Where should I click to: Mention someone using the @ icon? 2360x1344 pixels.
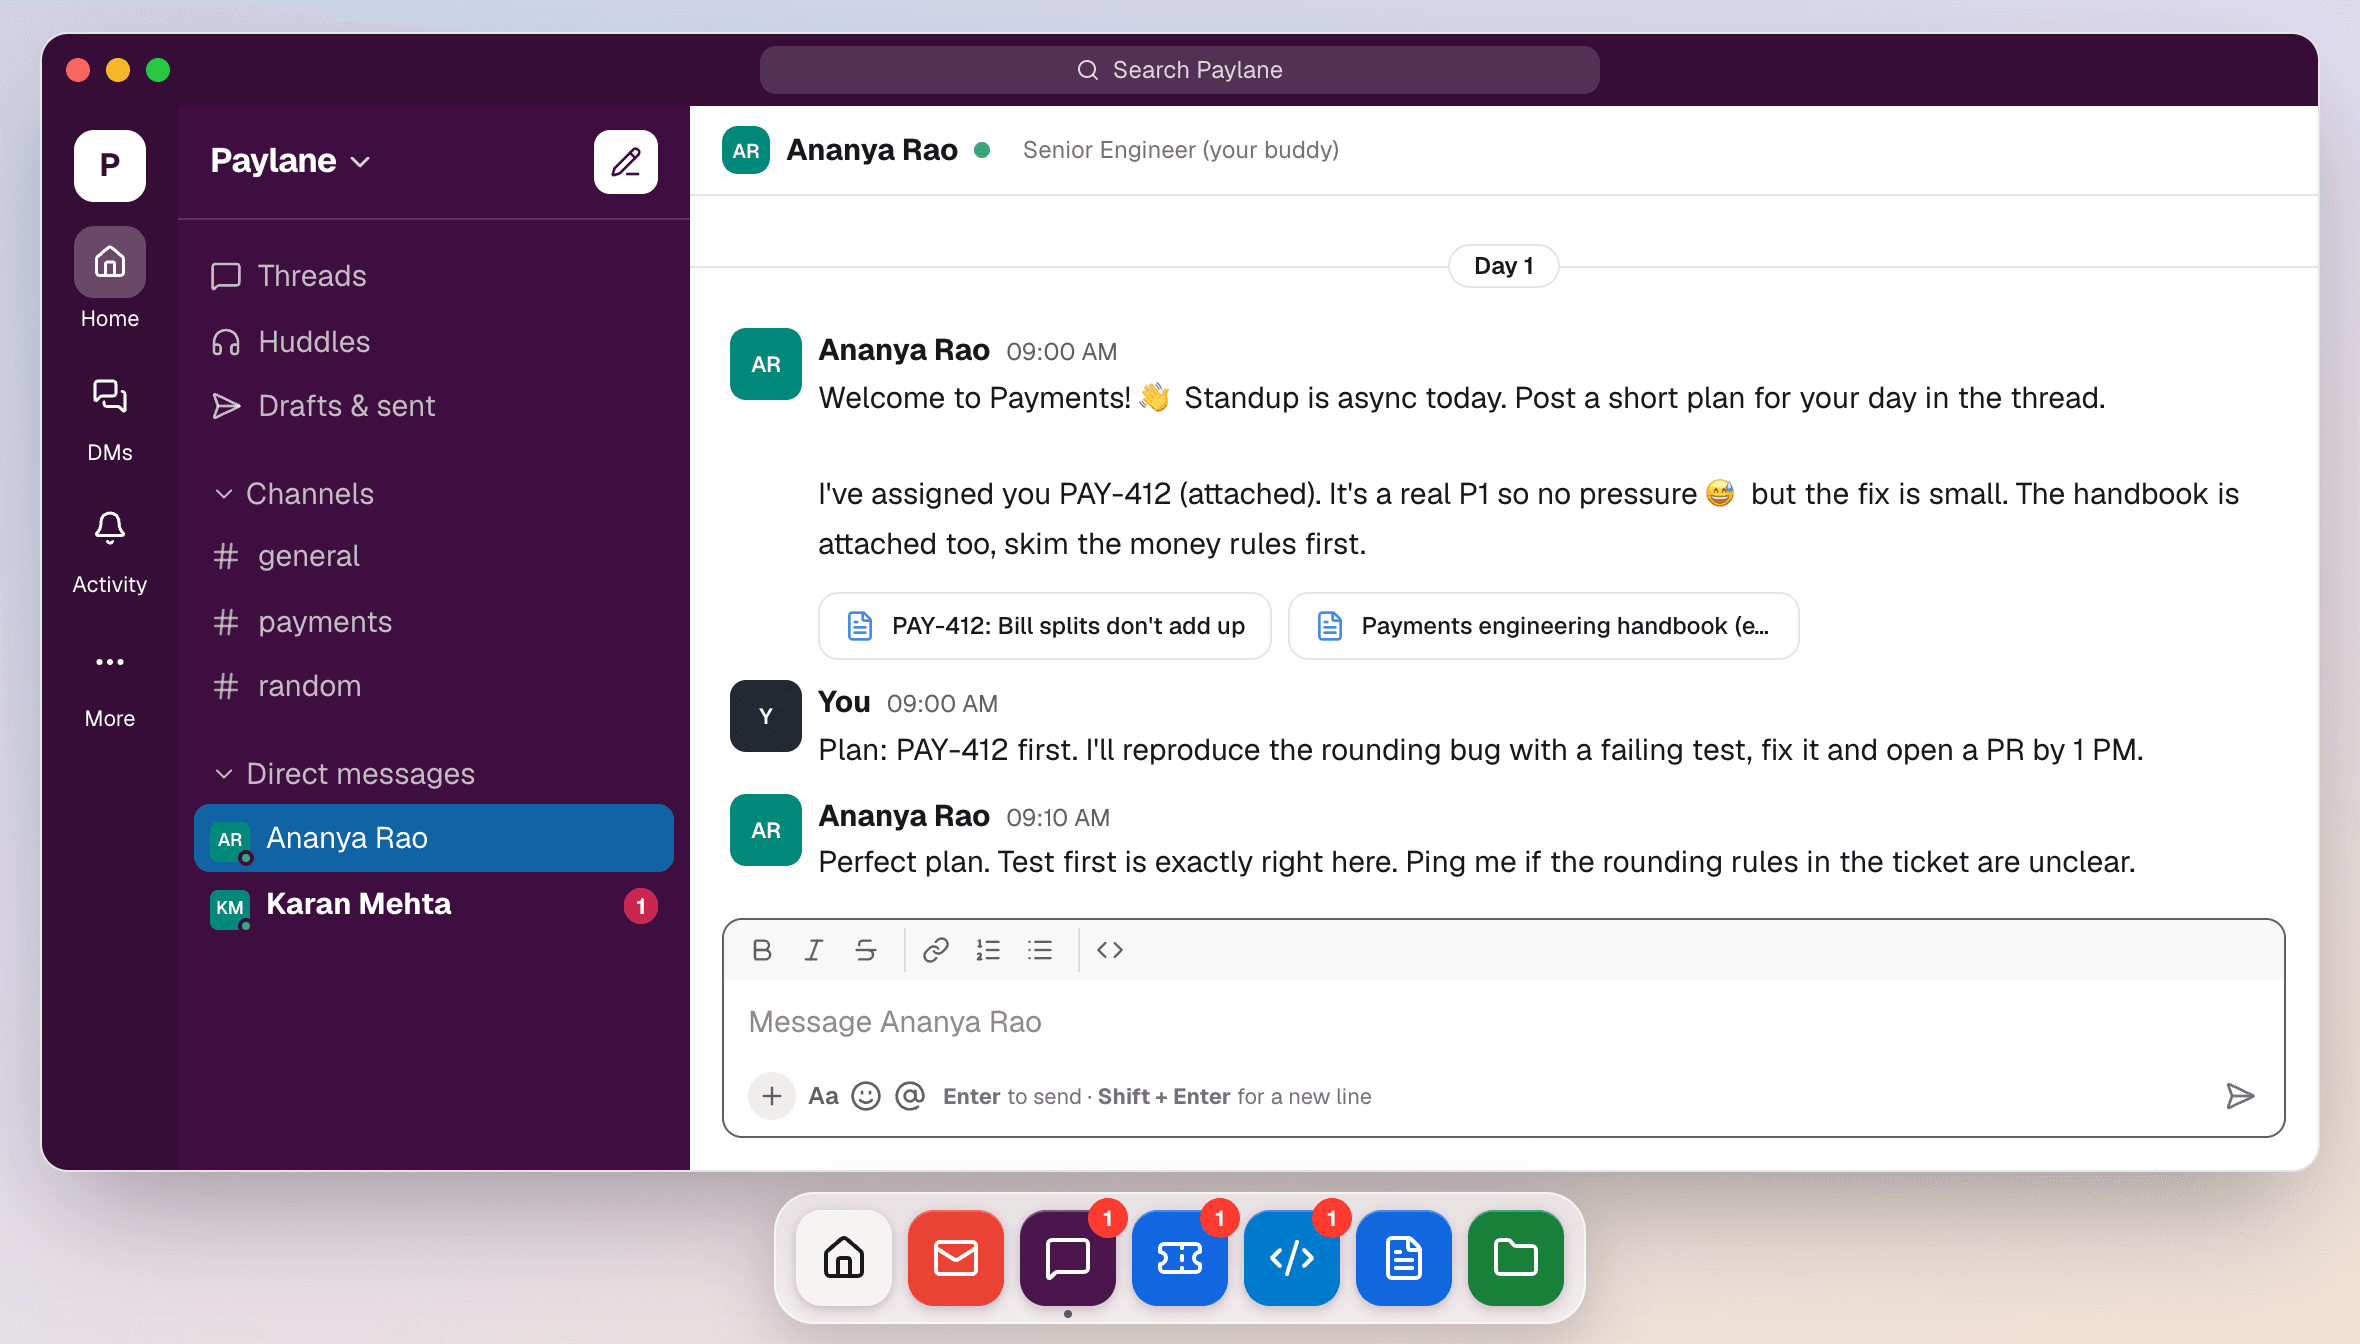tap(910, 1096)
